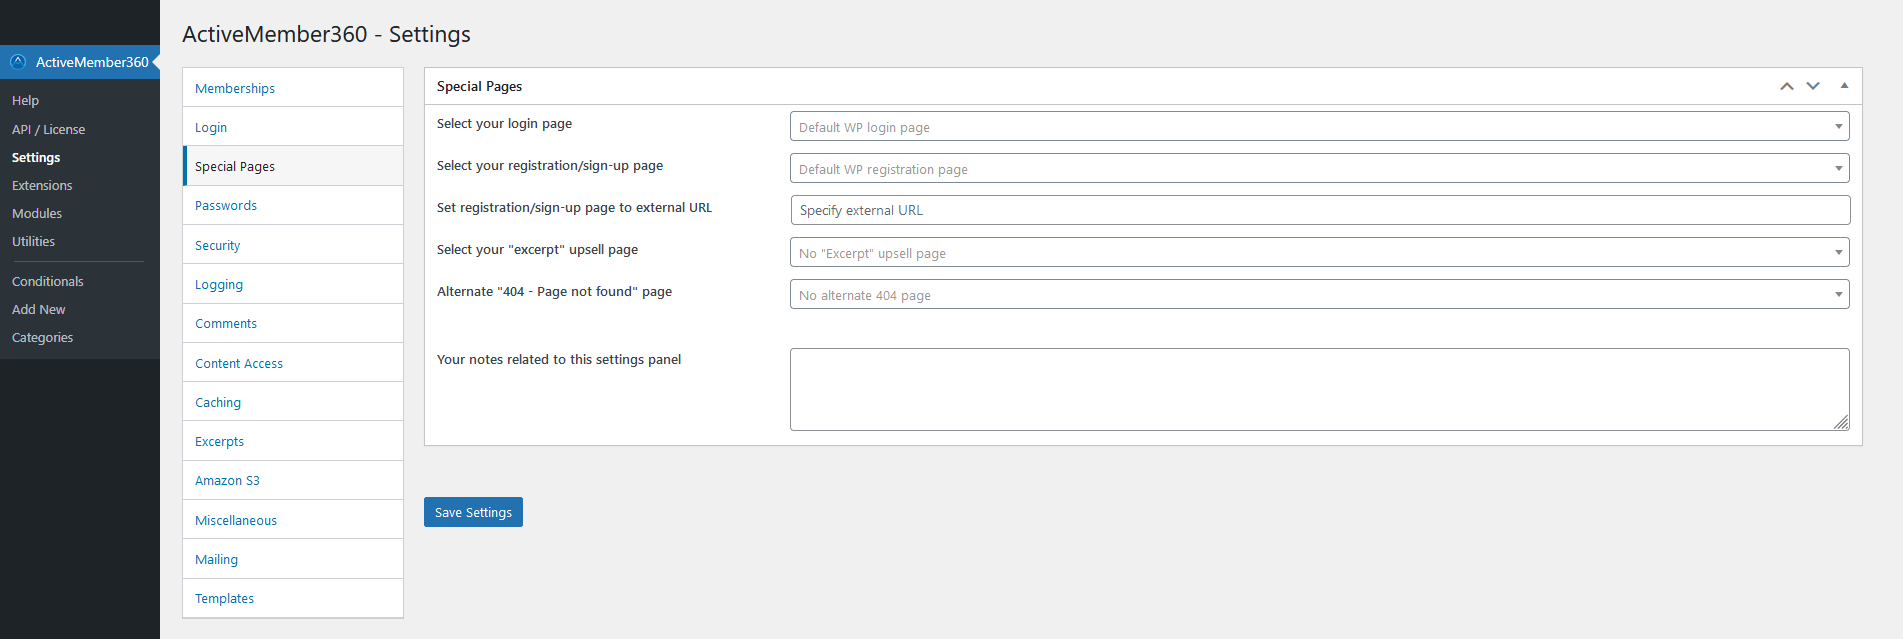The width and height of the screenshot is (1903, 639).
Task: Collapse the Special Pages panel
Action: click(1844, 86)
